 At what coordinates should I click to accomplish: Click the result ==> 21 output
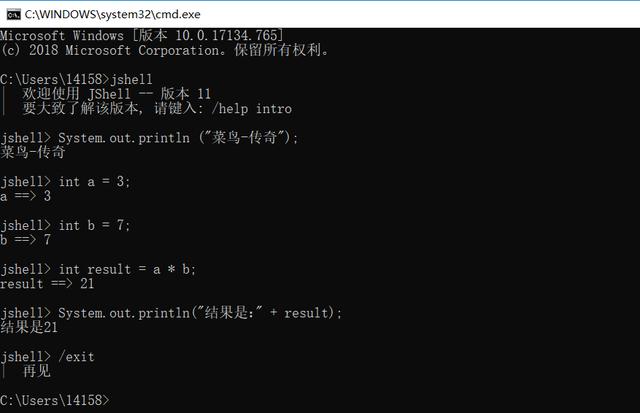[x=47, y=284]
